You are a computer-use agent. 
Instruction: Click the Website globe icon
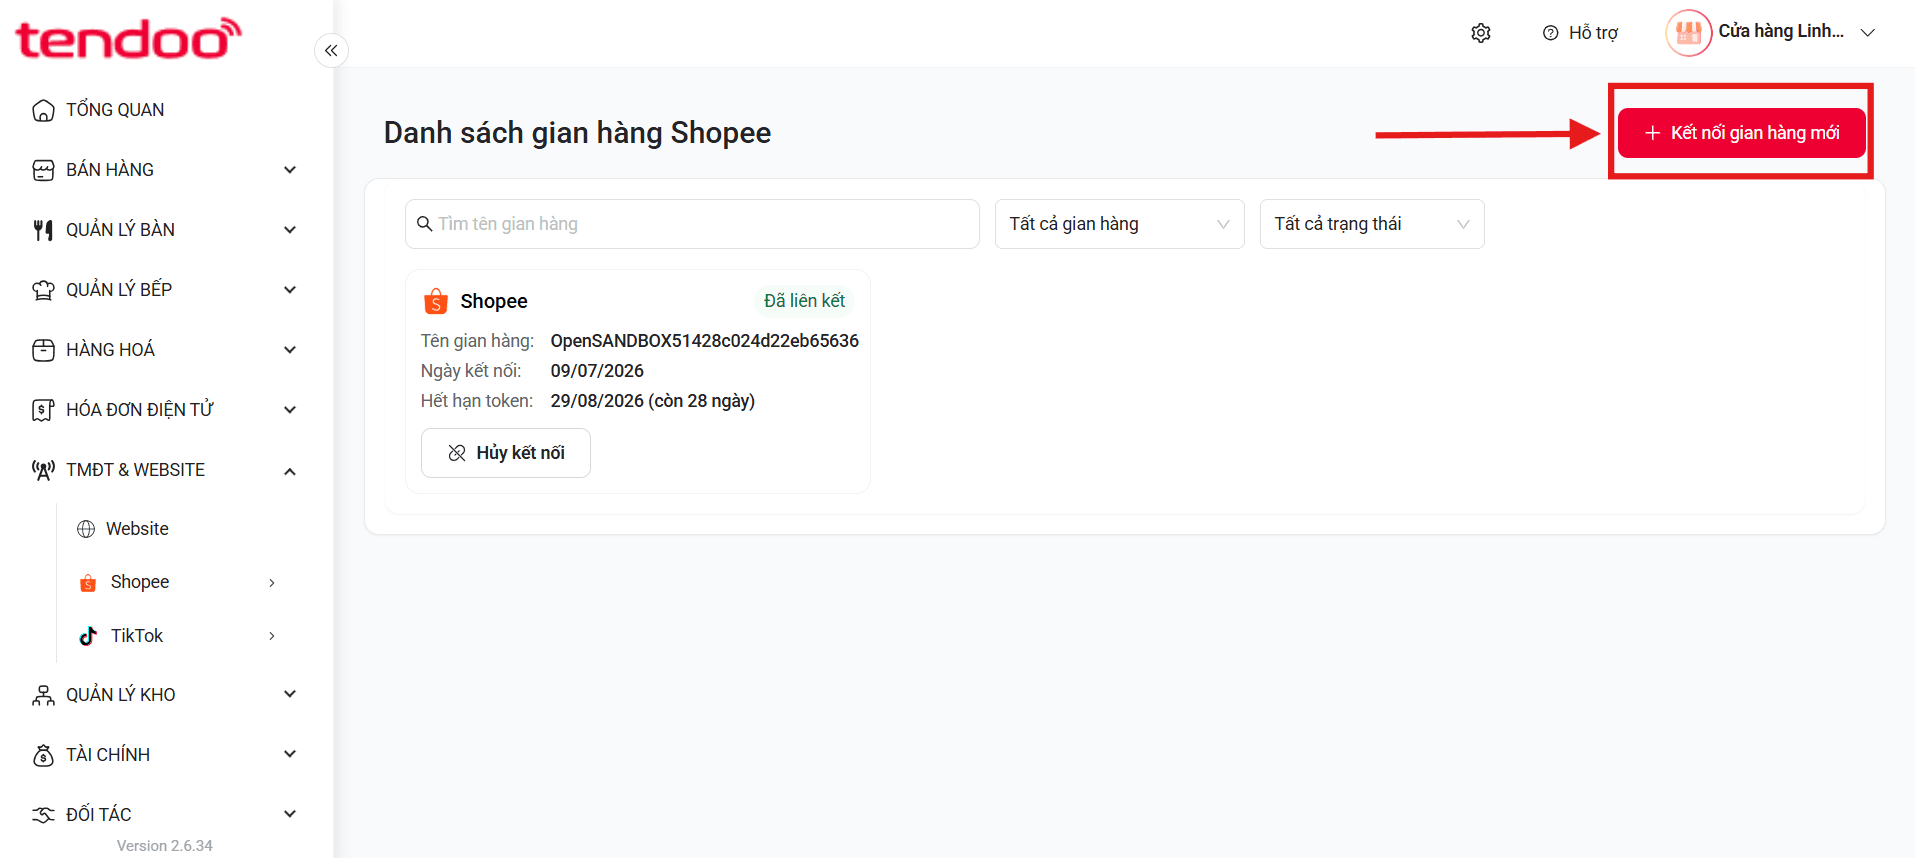(x=86, y=529)
